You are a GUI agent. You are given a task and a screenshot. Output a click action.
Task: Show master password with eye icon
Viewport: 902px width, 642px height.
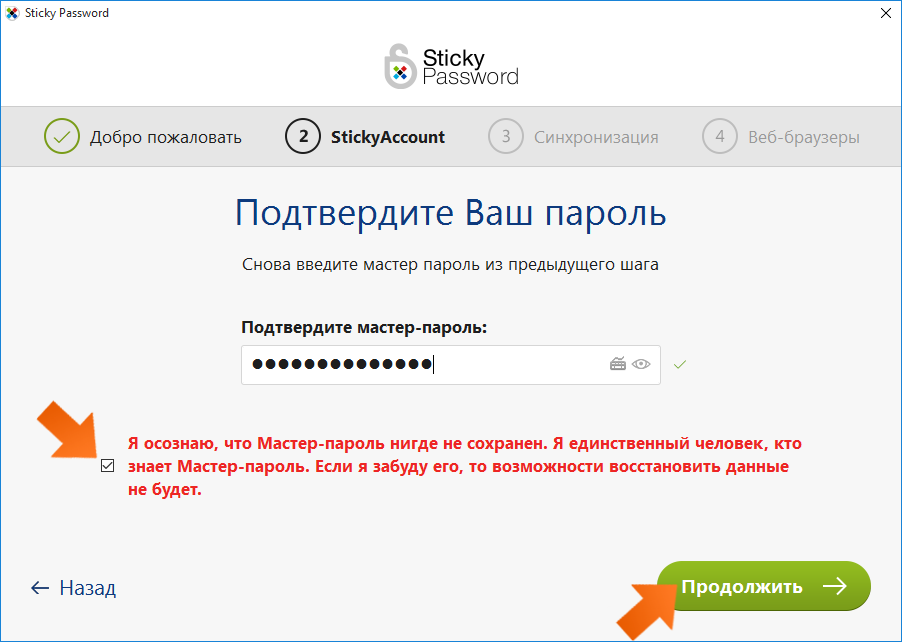(x=641, y=364)
